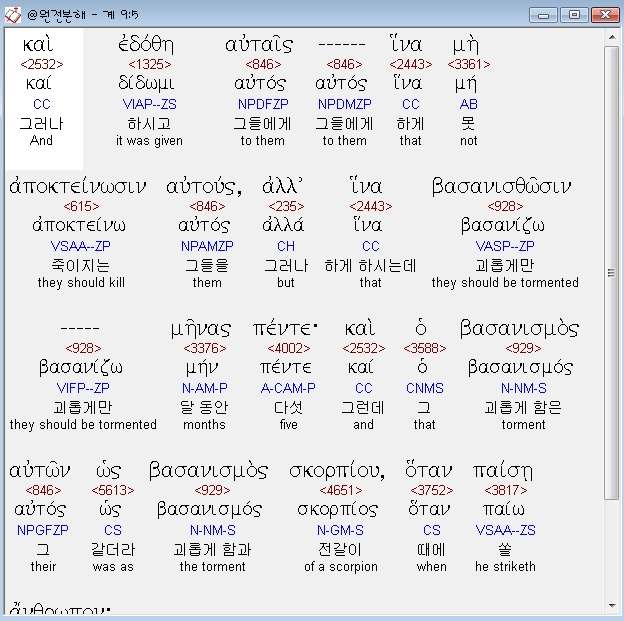Image resolution: width=624 pixels, height=621 pixels.
Task: Click the parsing code VSAA--ZP
Action: (80, 246)
